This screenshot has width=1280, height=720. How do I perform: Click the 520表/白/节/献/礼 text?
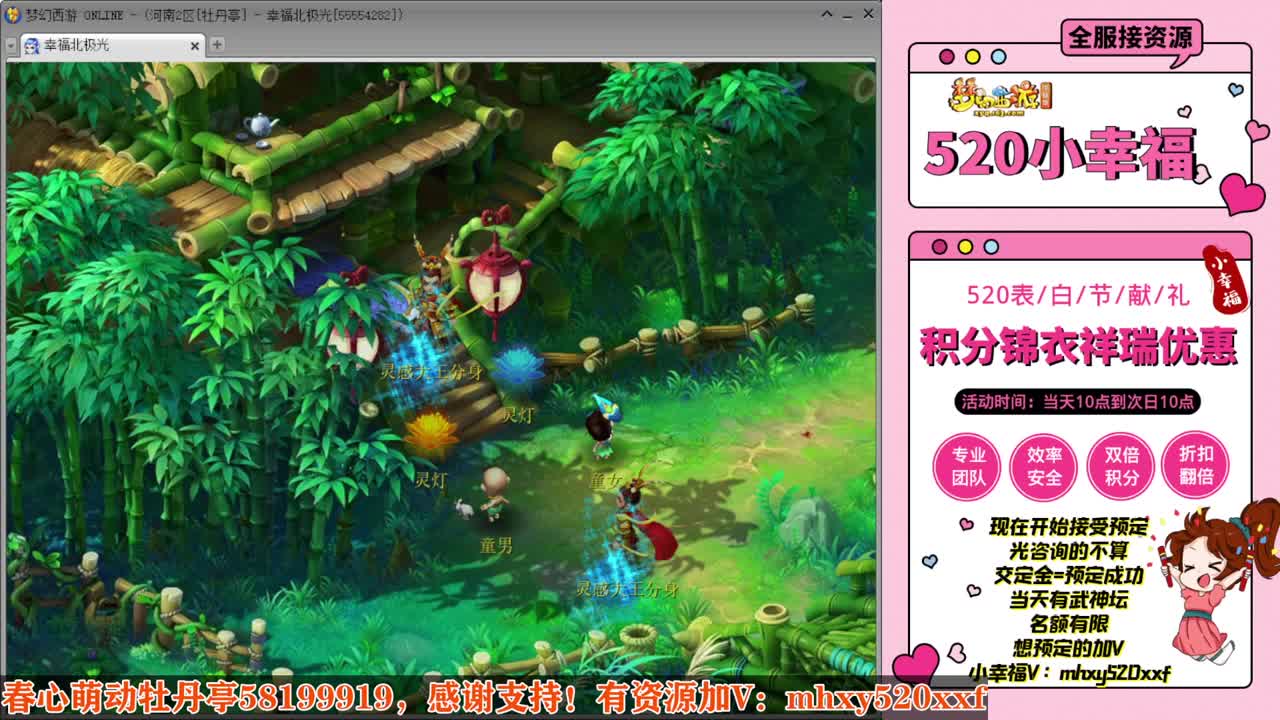[x=1078, y=295]
